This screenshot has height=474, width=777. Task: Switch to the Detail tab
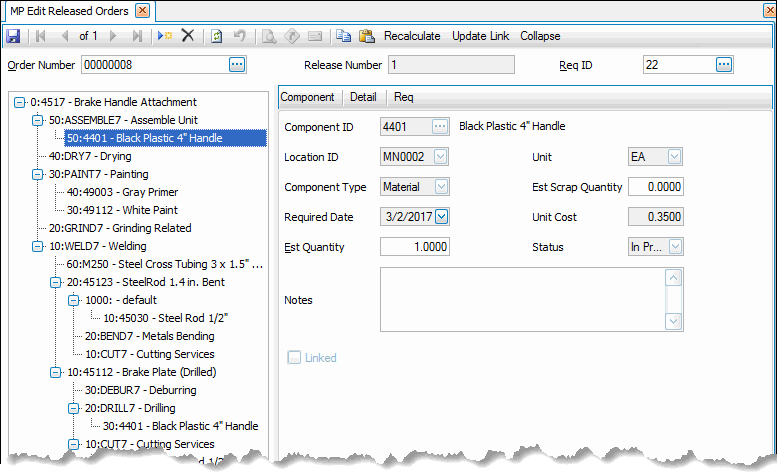(362, 97)
